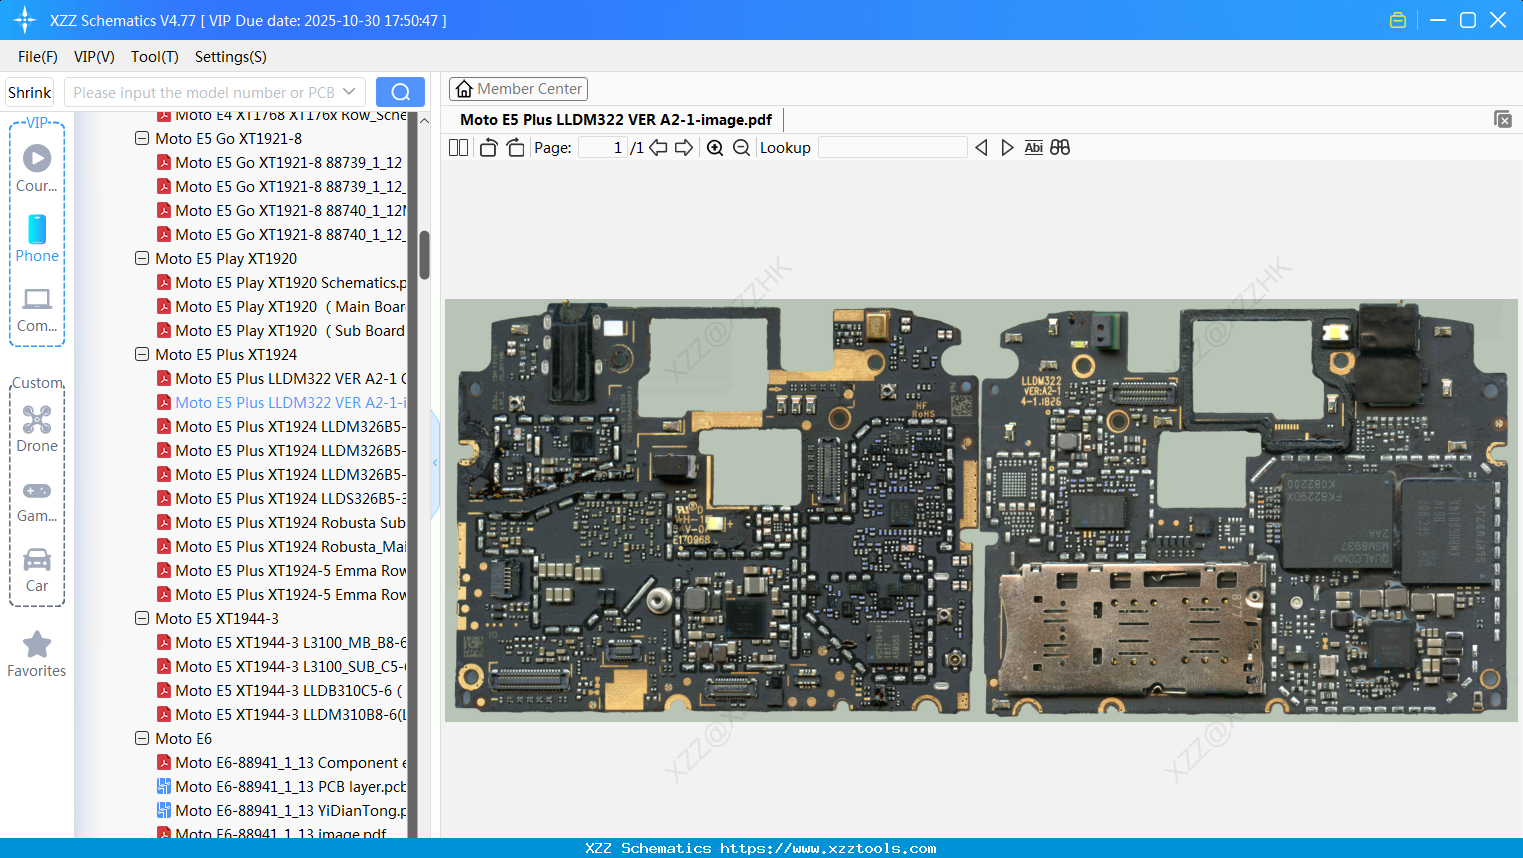Open the Phone category in sidebar
The width and height of the screenshot is (1523, 858).
(x=37, y=238)
